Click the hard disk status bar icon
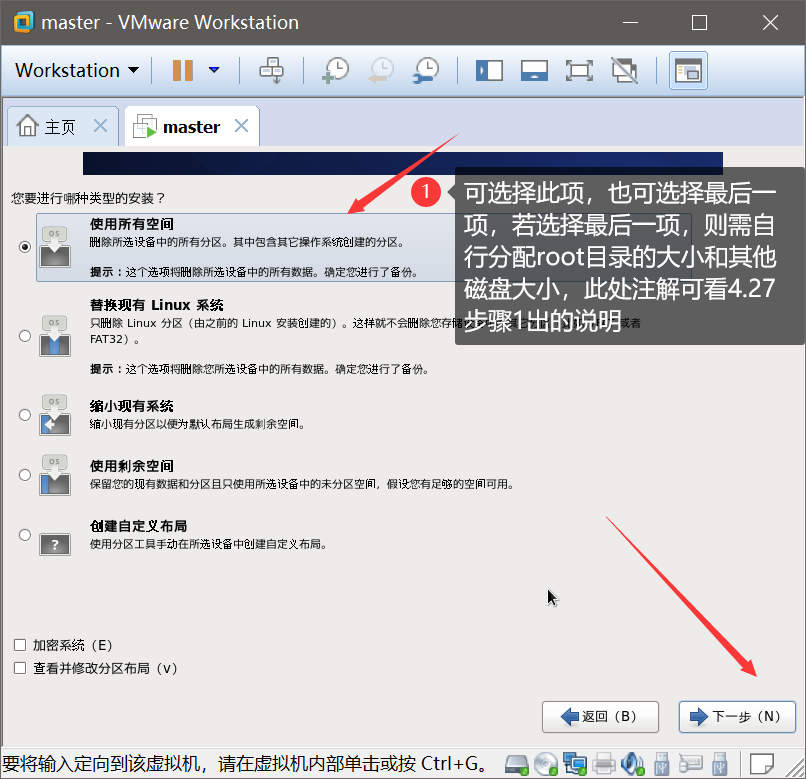This screenshot has height=779, width=806. point(517,764)
